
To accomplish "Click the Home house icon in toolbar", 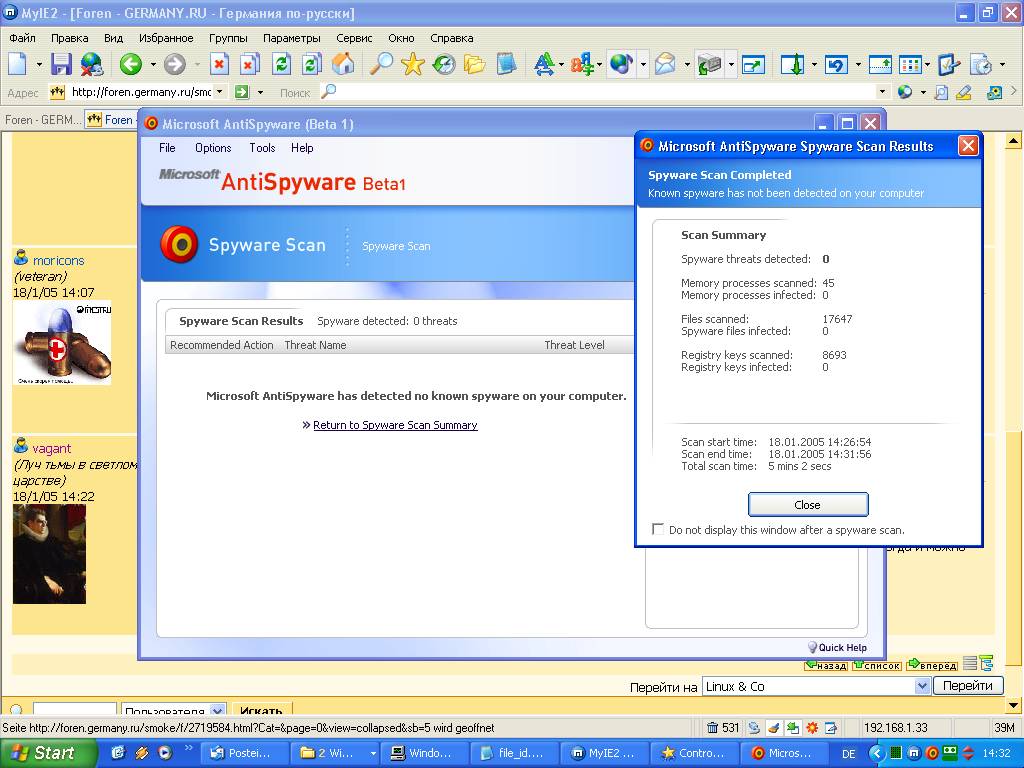I will click(x=343, y=64).
